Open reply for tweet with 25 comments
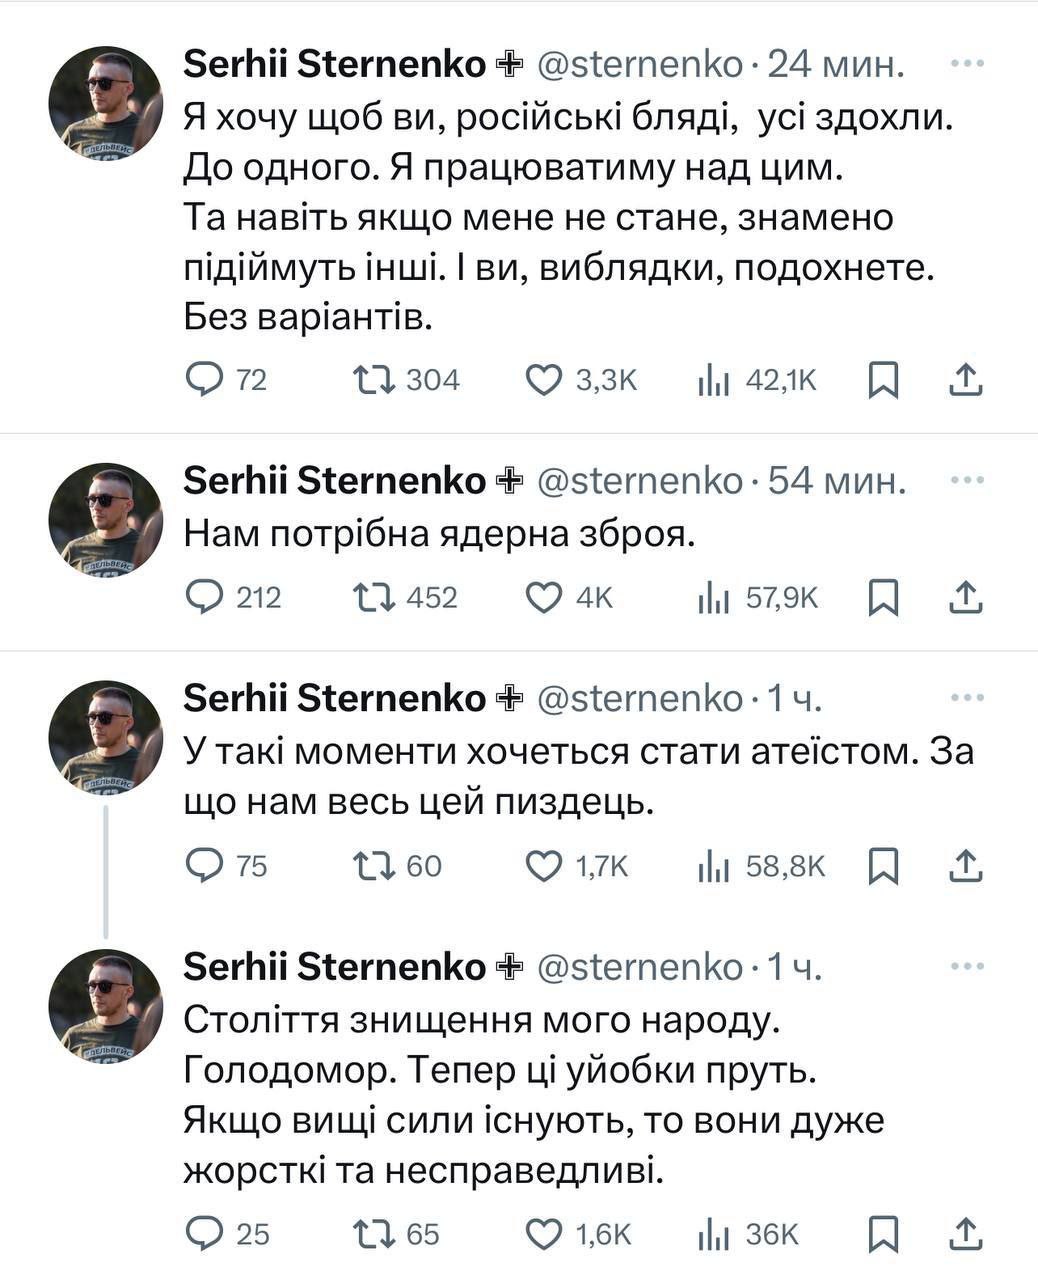 (205, 1234)
